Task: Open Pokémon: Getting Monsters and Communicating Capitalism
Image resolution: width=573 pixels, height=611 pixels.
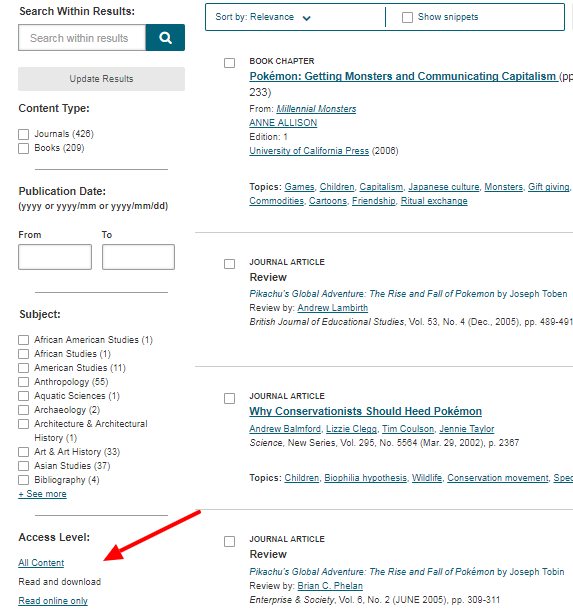Action: pyautogui.click(x=403, y=76)
